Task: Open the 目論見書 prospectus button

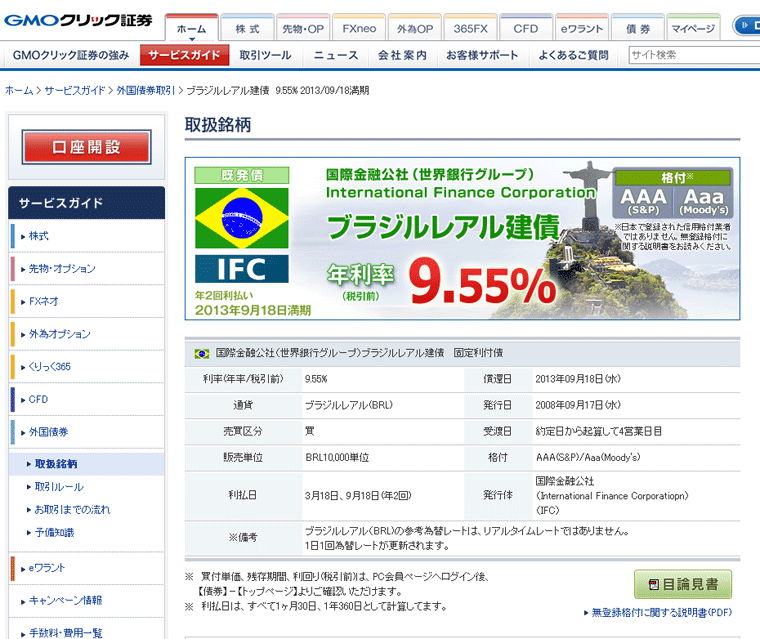Action: click(x=683, y=584)
